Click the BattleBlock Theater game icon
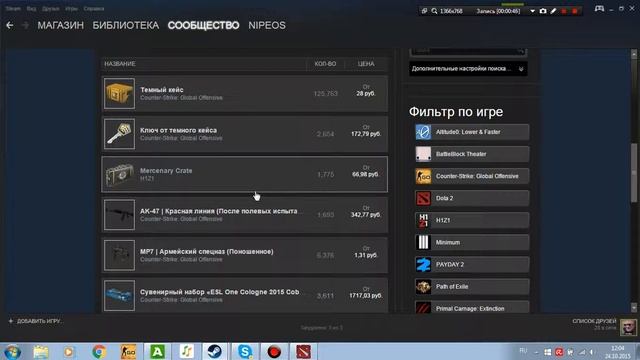This screenshot has height=360, width=640. (x=423, y=154)
